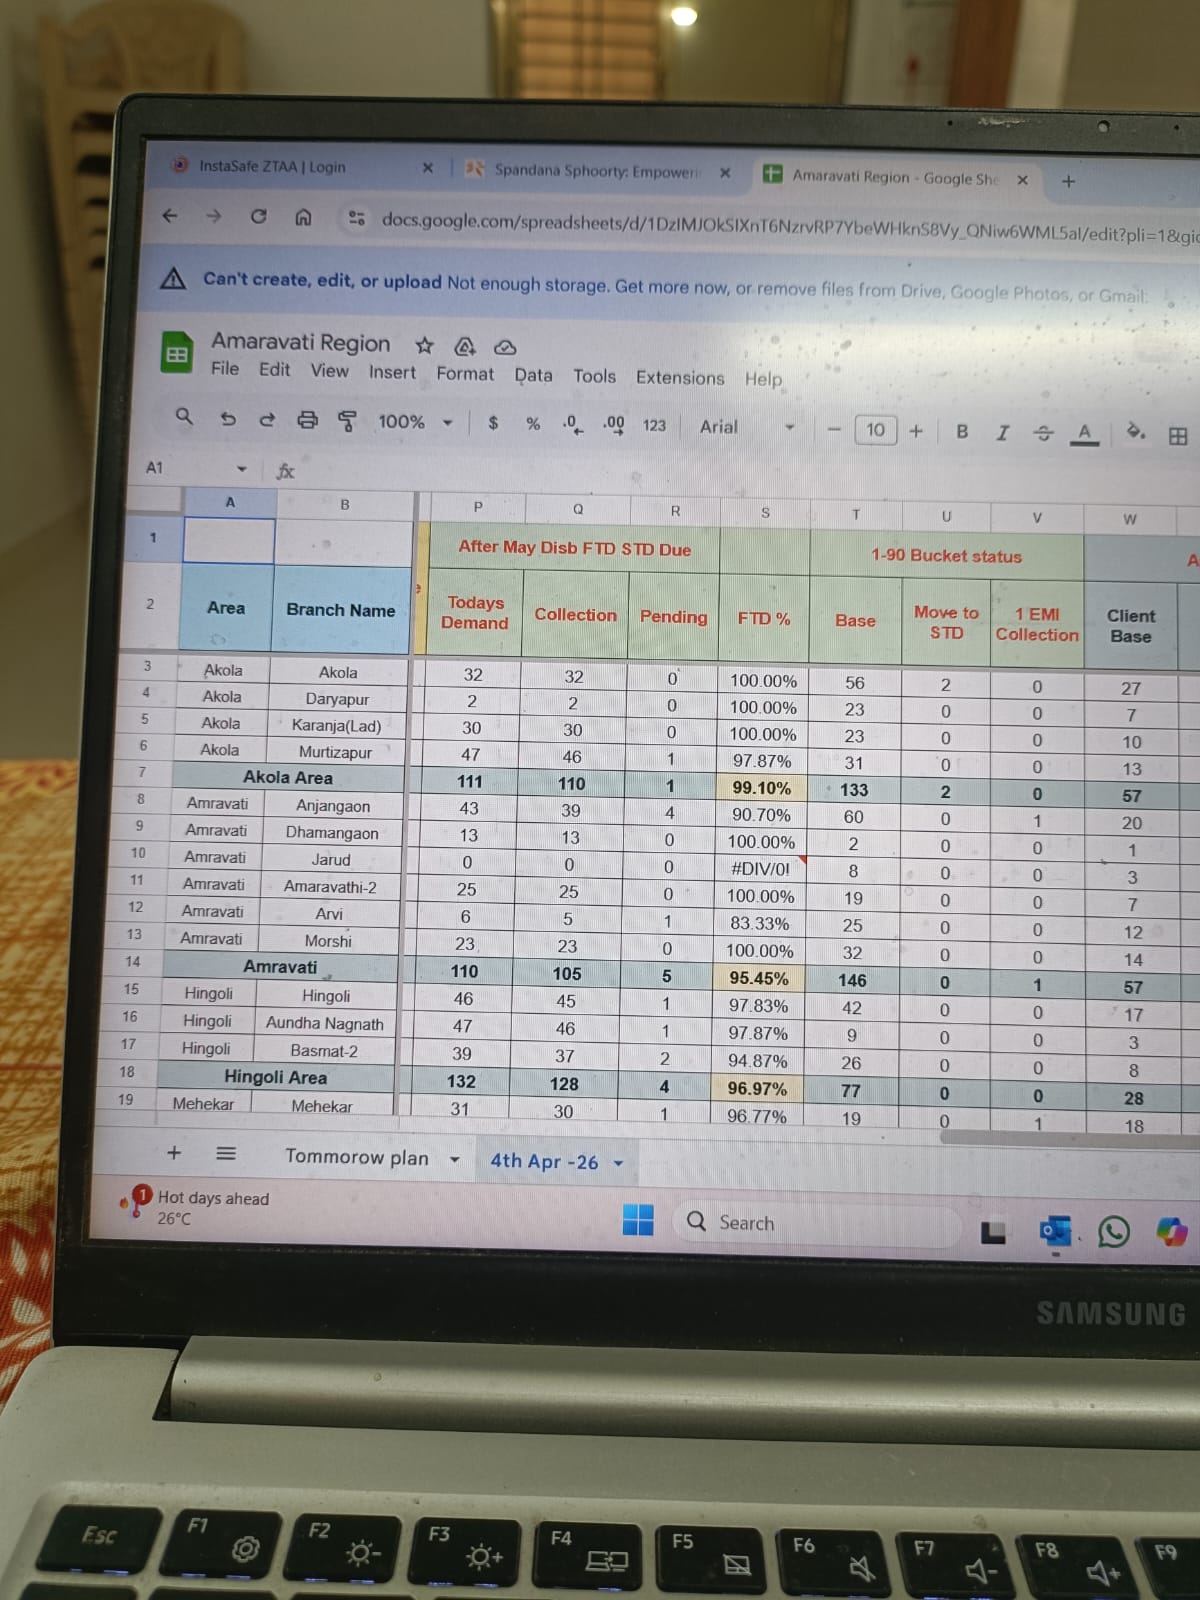Click the Print icon in toolbar

307,420
